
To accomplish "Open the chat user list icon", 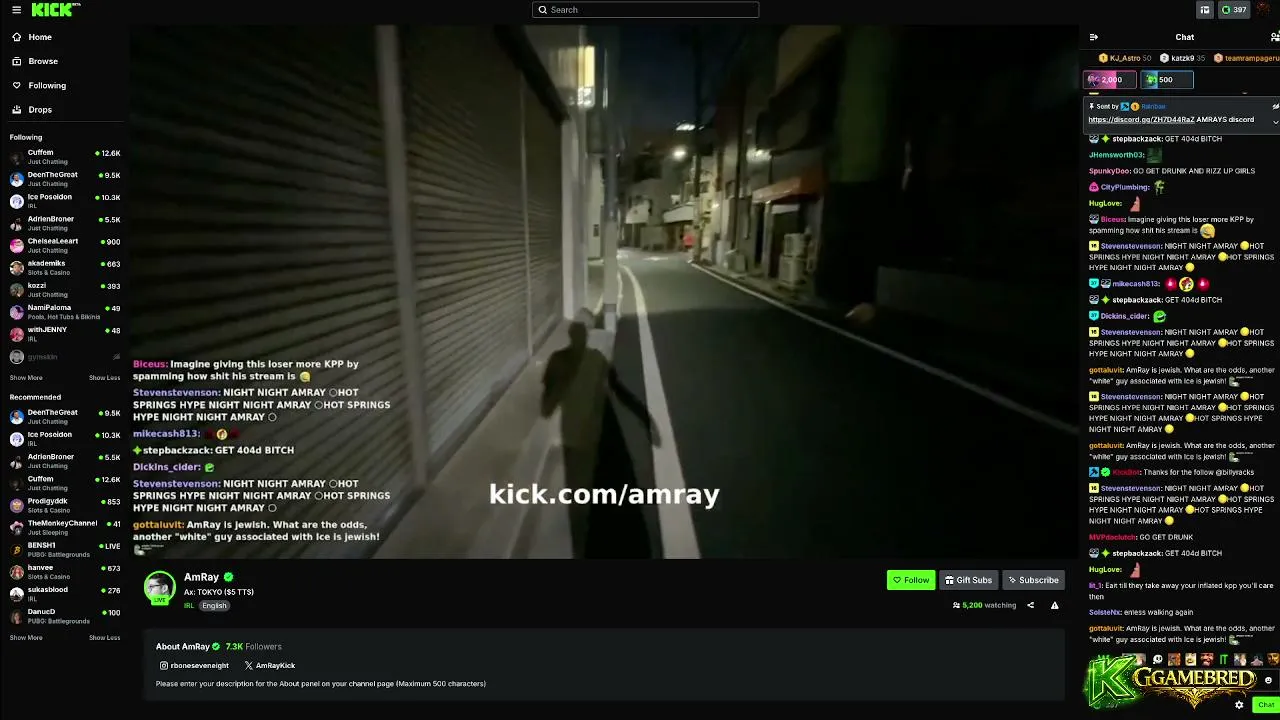I will pyautogui.click(x=1274, y=37).
